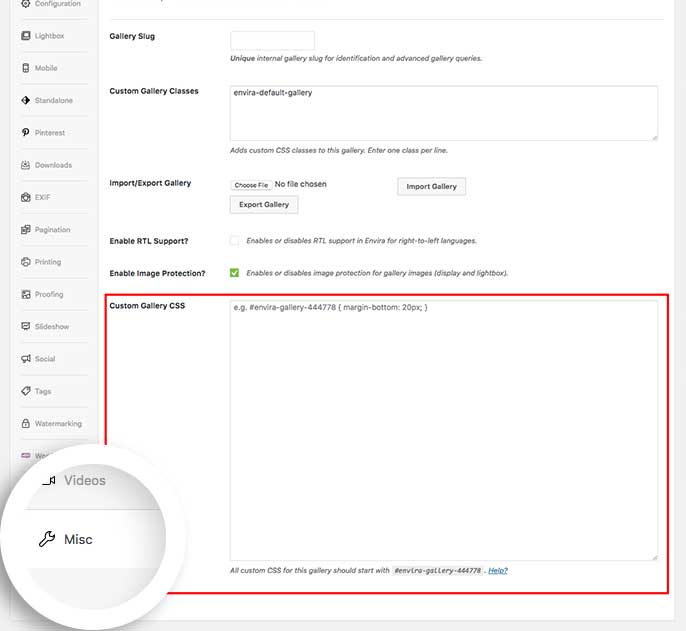Click the Import Gallery button
The height and width of the screenshot is (631, 686).
pos(431,186)
